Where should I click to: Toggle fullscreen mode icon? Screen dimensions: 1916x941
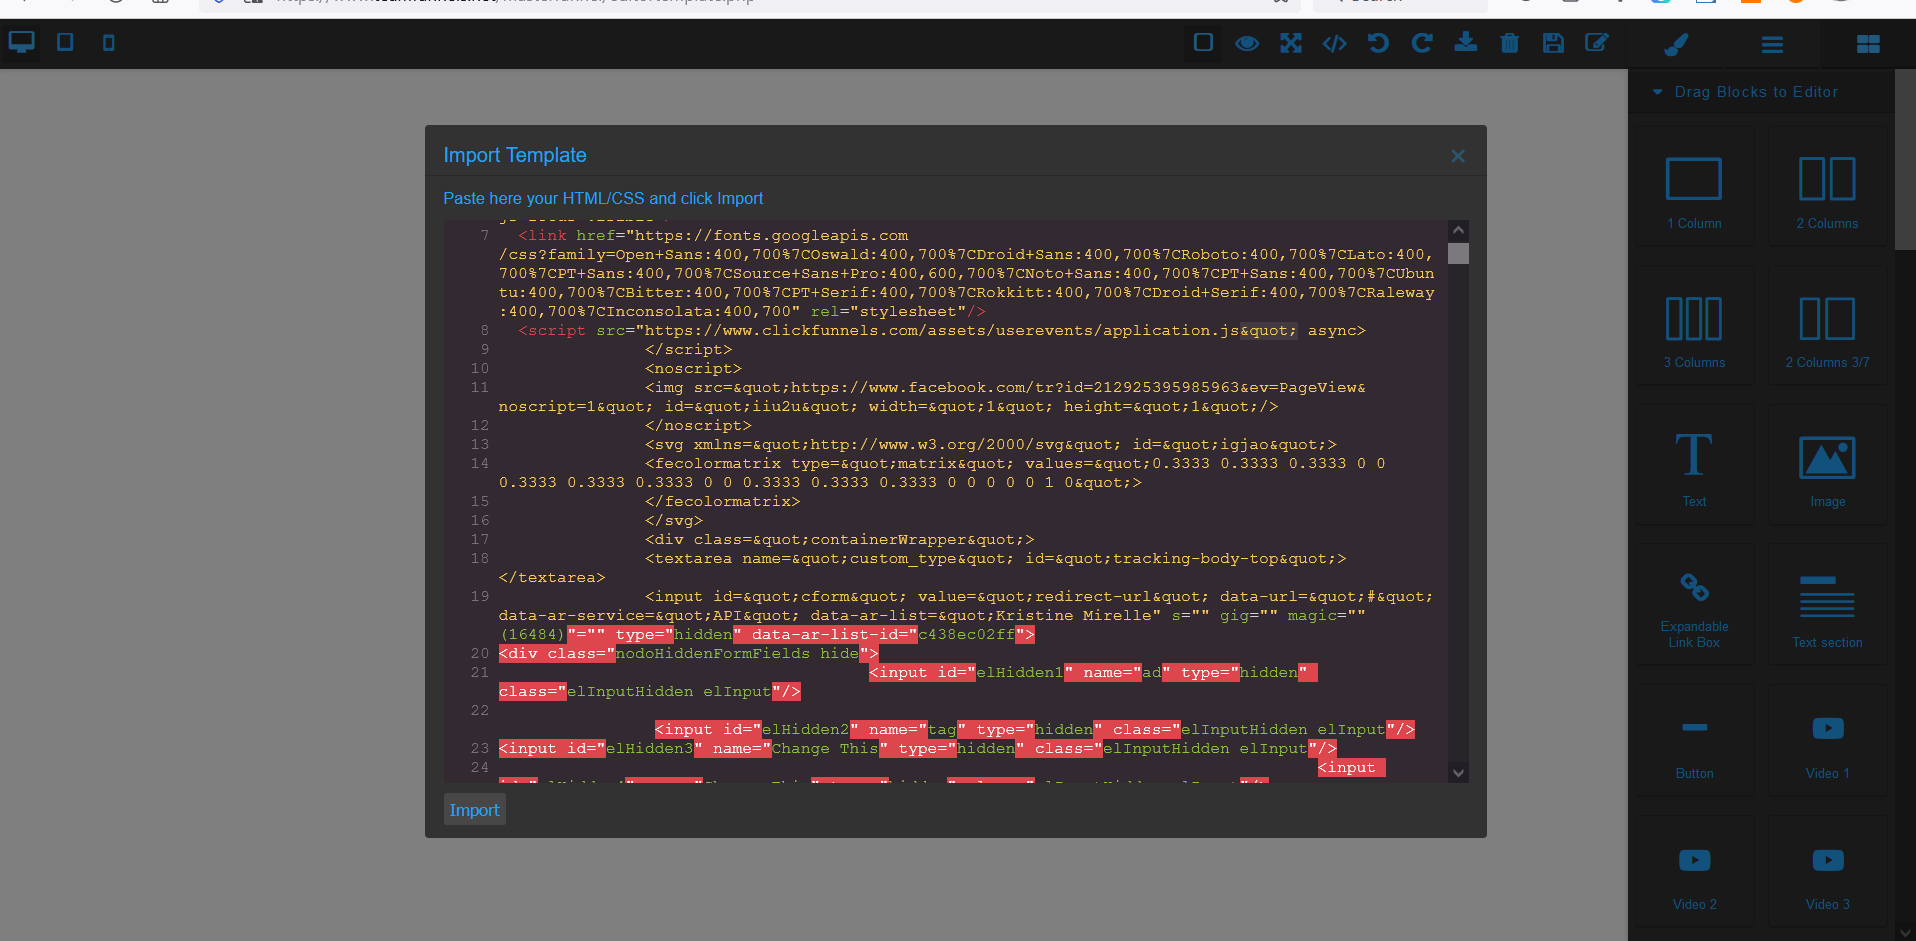[x=1291, y=43]
